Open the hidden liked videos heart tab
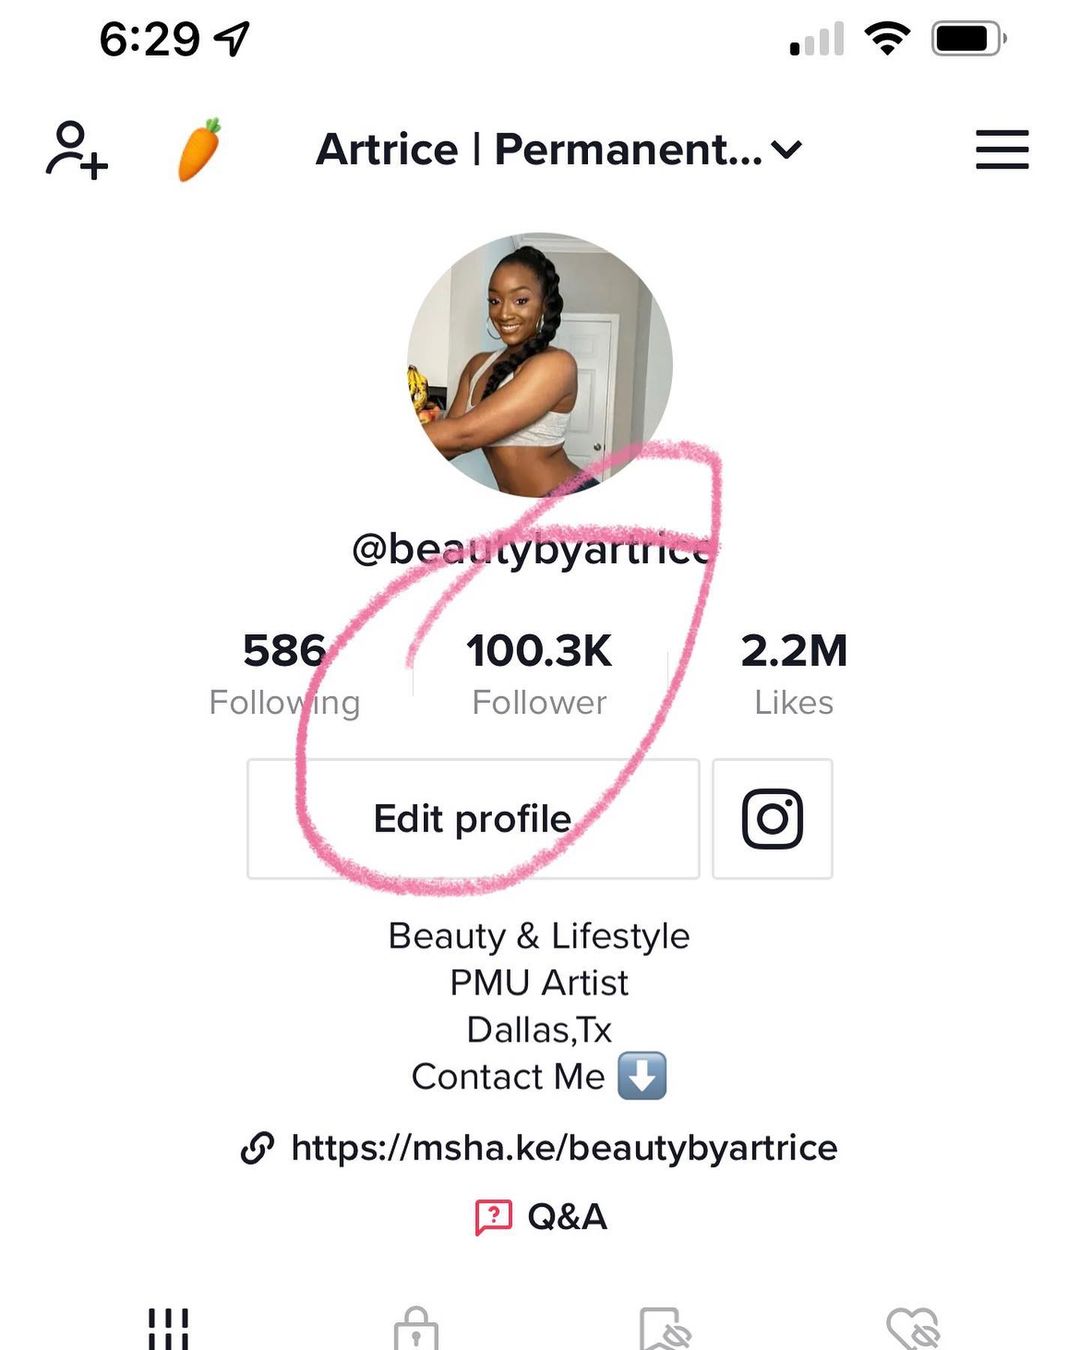The height and width of the screenshot is (1350, 1080). pyautogui.click(x=913, y=1328)
